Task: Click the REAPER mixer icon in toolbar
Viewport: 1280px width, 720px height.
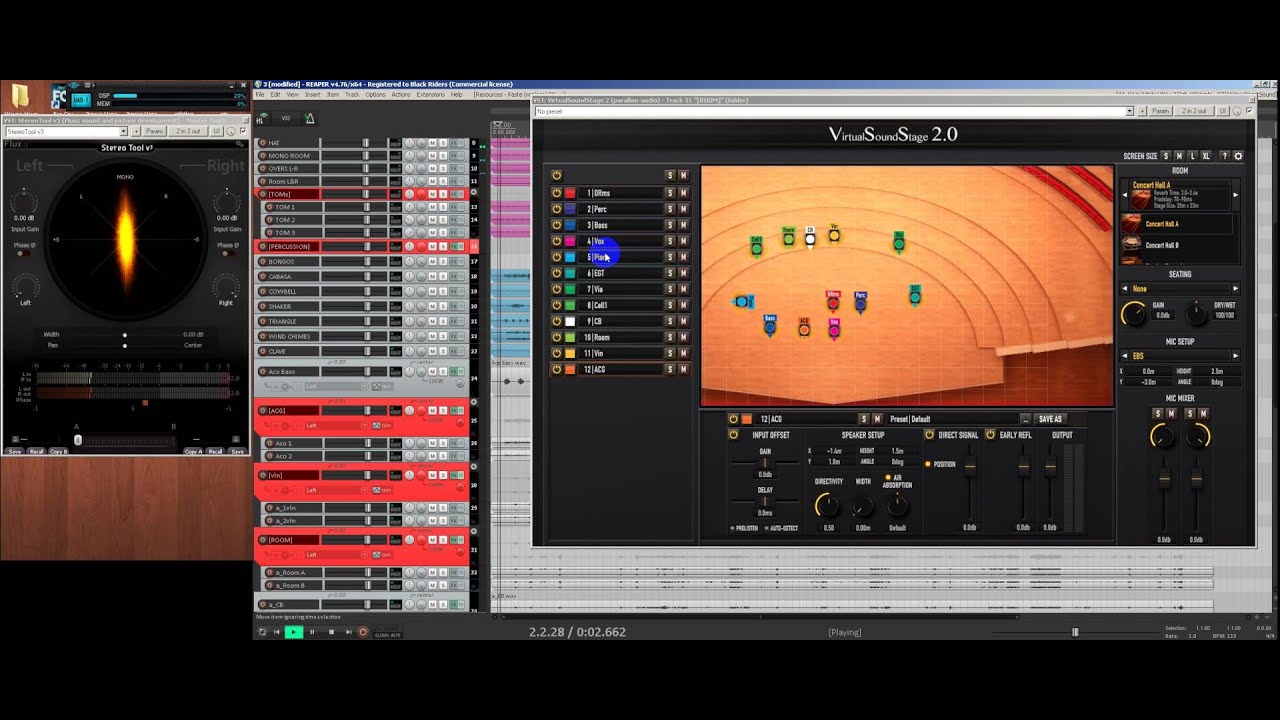Action: click(260, 119)
